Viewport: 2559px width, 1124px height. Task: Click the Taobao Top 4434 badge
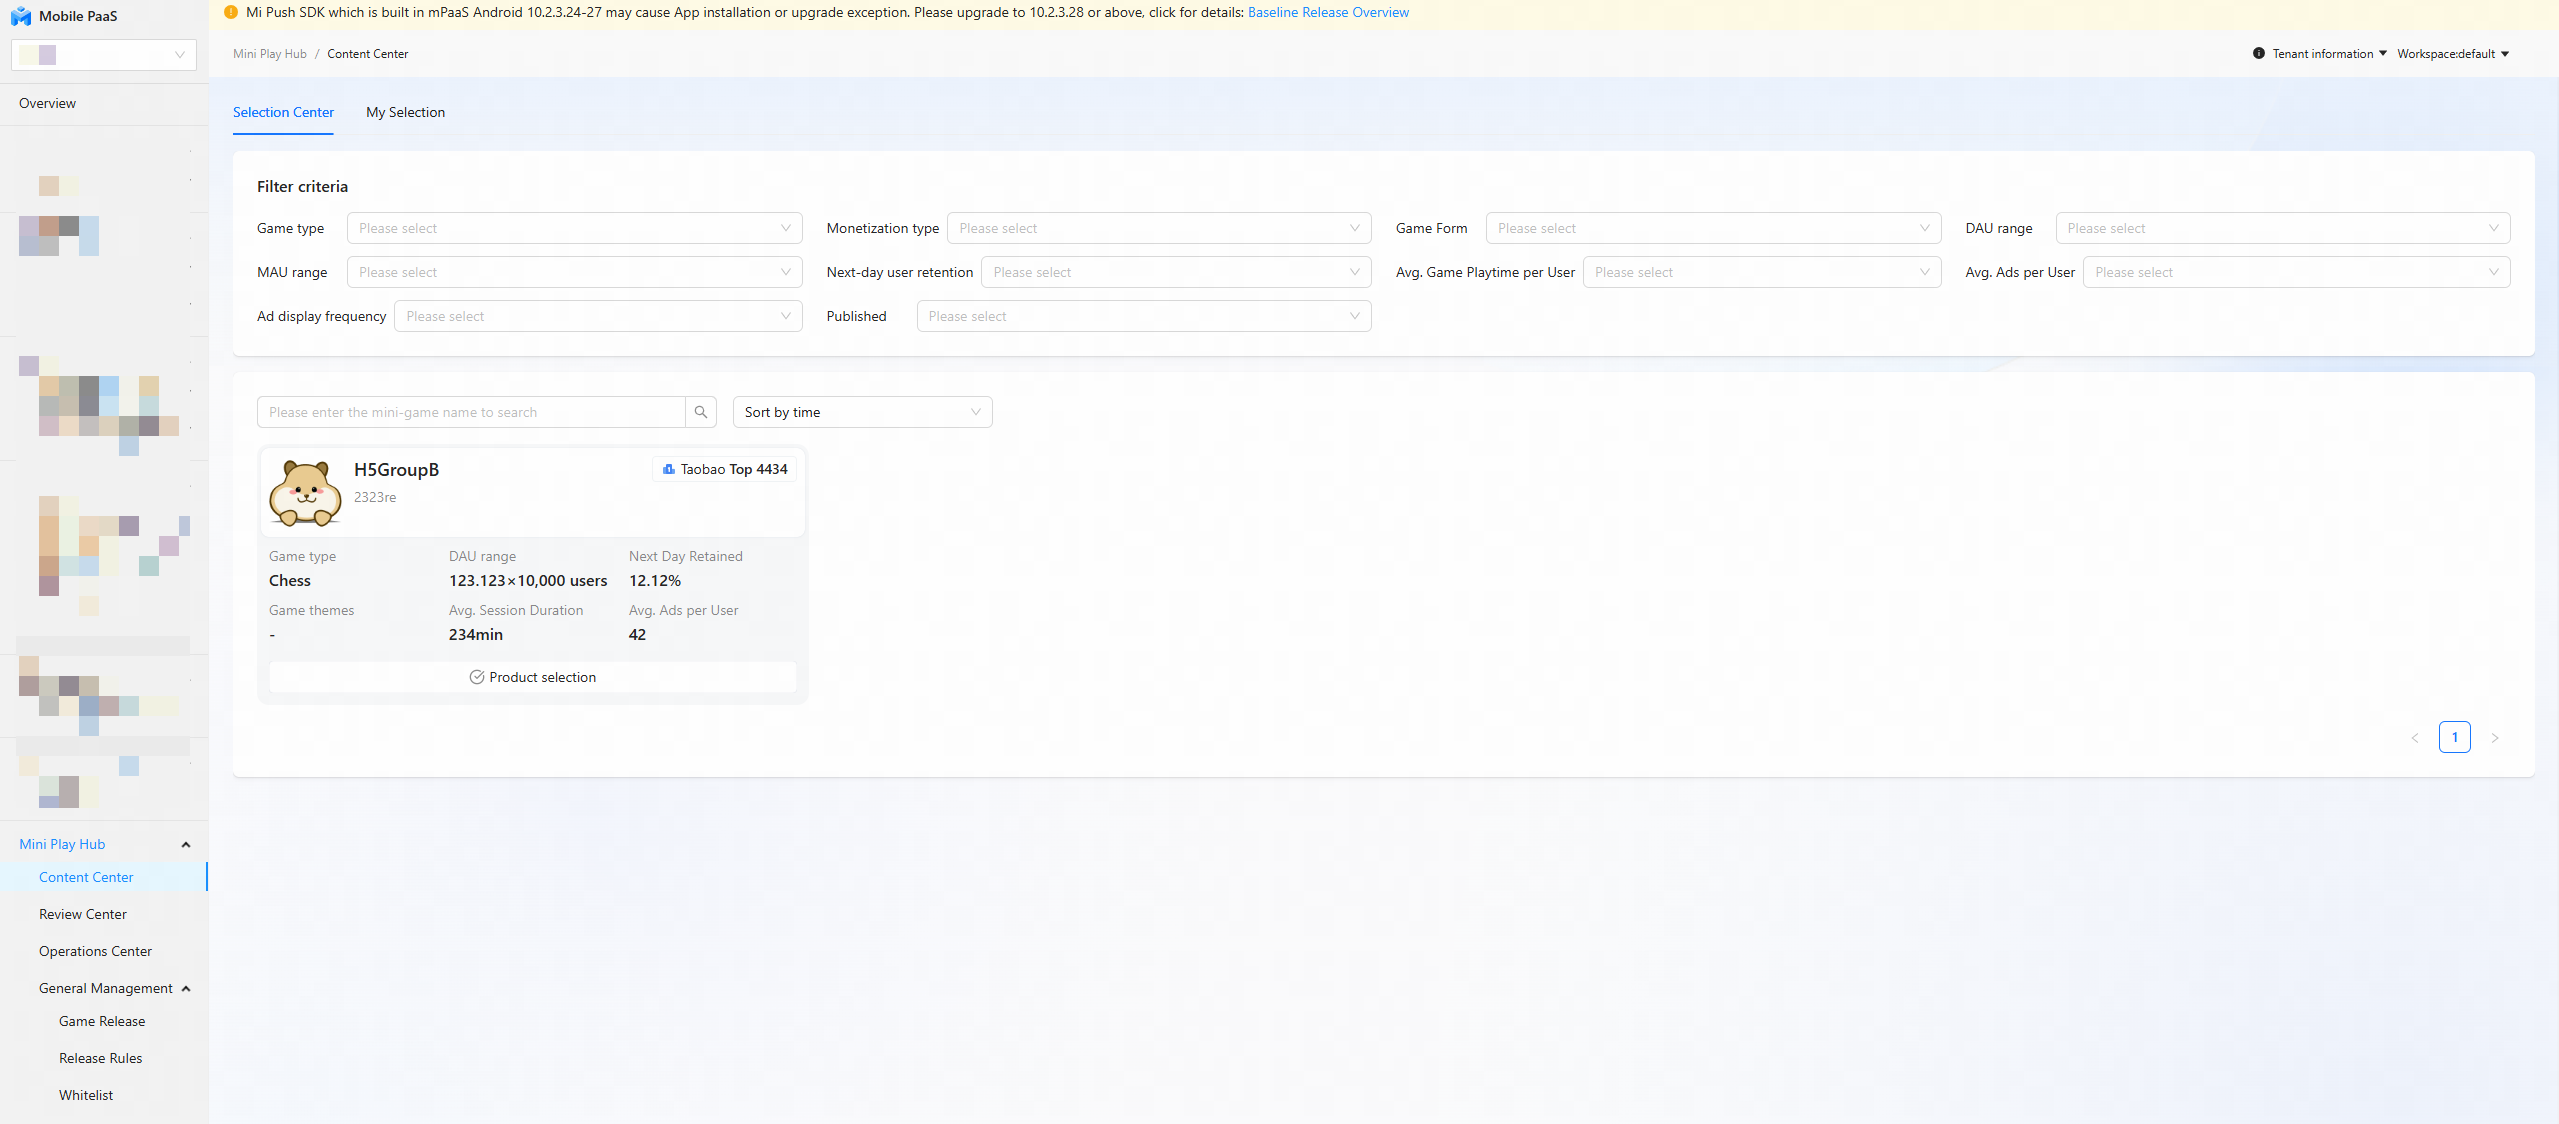click(725, 469)
